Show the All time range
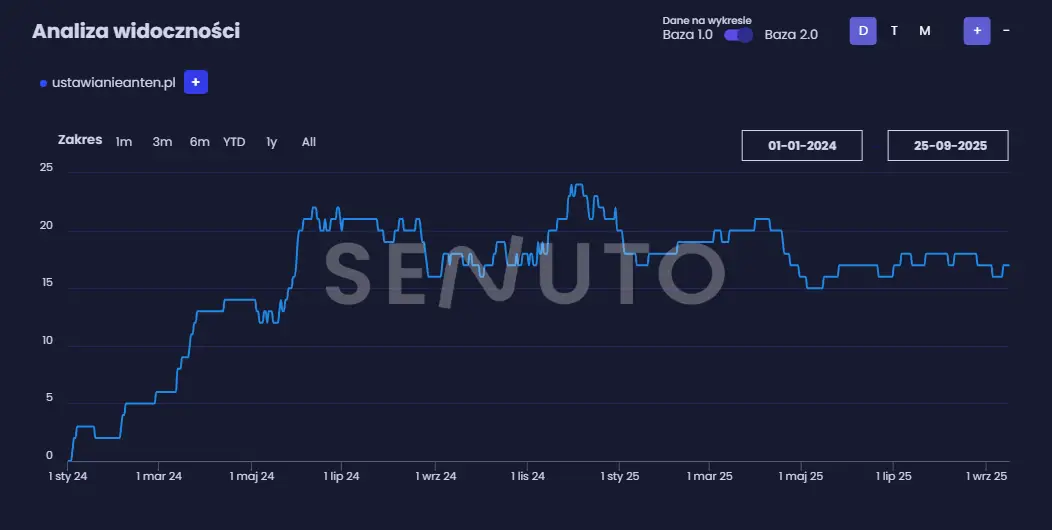This screenshot has height=530, width=1052. [309, 142]
